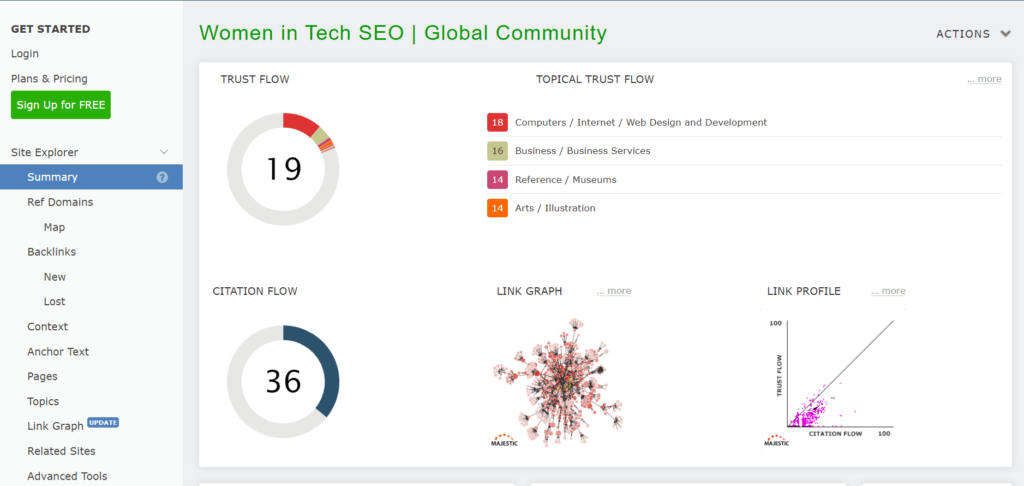This screenshot has height=486, width=1024.
Task: Click the Citation Flow value 36
Action: (283, 381)
